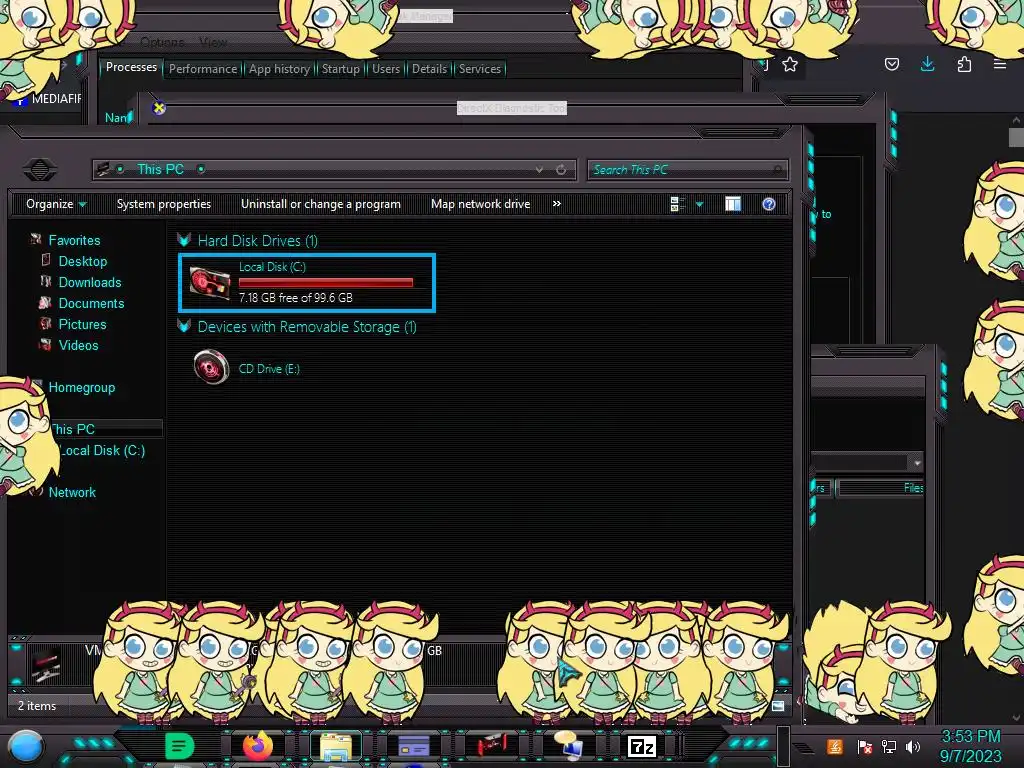
Task: Click the volume speaker tray icon
Action: click(x=913, y=746)
